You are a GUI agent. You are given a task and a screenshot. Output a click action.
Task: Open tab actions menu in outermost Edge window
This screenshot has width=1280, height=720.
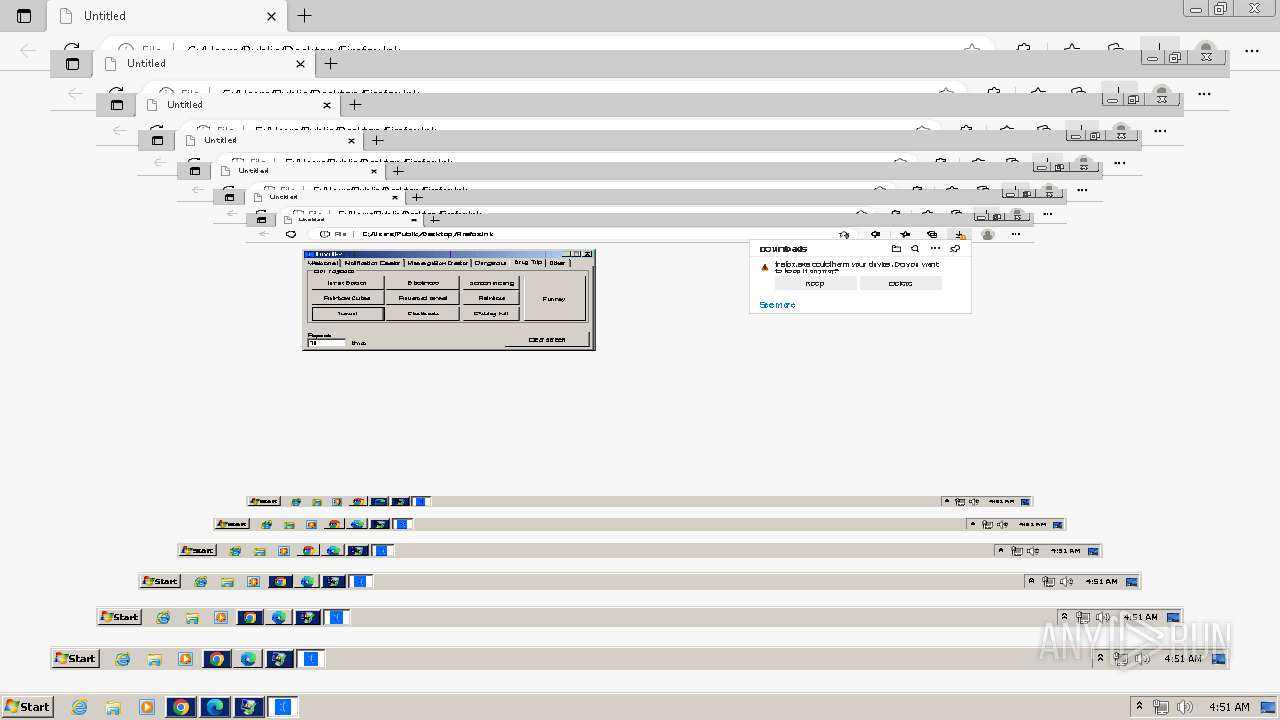pos(24,16)
